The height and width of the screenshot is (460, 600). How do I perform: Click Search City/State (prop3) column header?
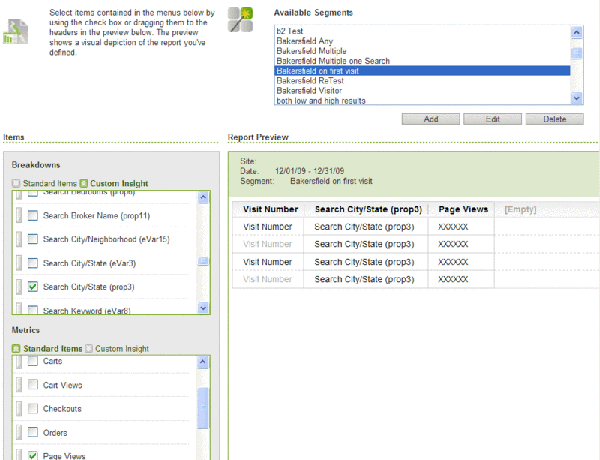[x=368, y=209]
